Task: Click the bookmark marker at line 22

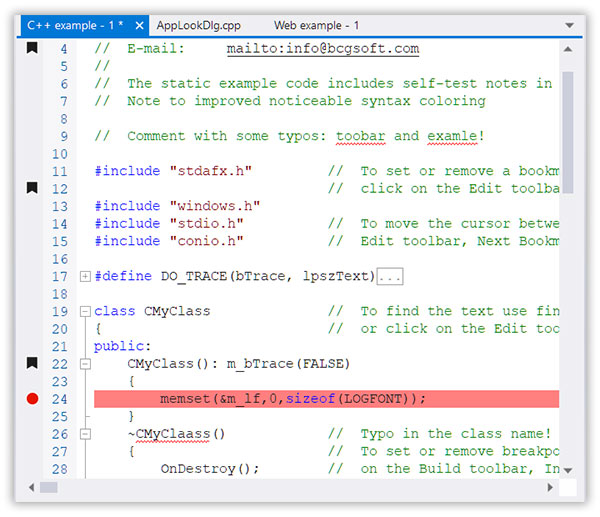Action: [x=32, y=363]
